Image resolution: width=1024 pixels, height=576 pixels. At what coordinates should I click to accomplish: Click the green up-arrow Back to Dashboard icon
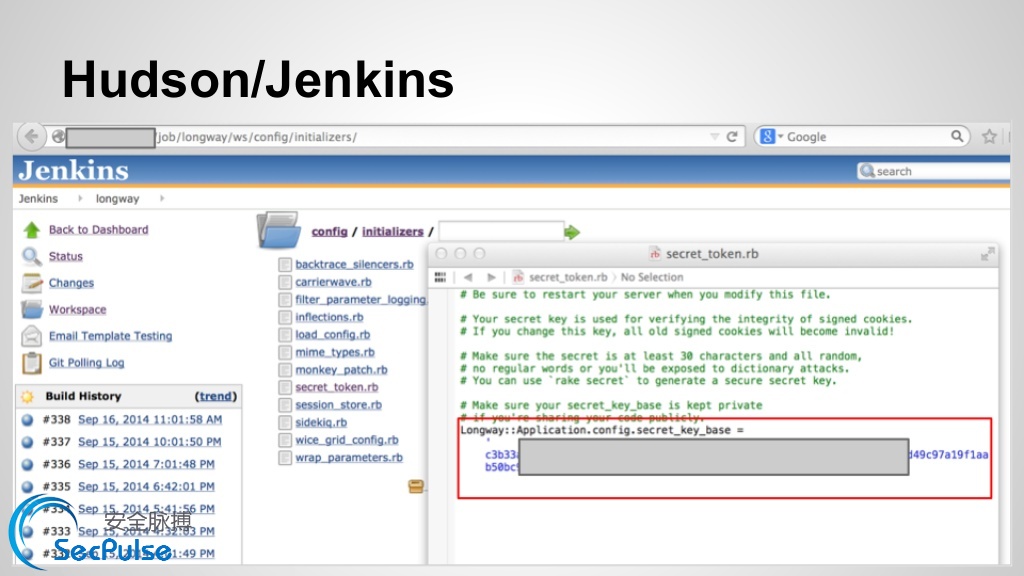click(x=31, y=230)
